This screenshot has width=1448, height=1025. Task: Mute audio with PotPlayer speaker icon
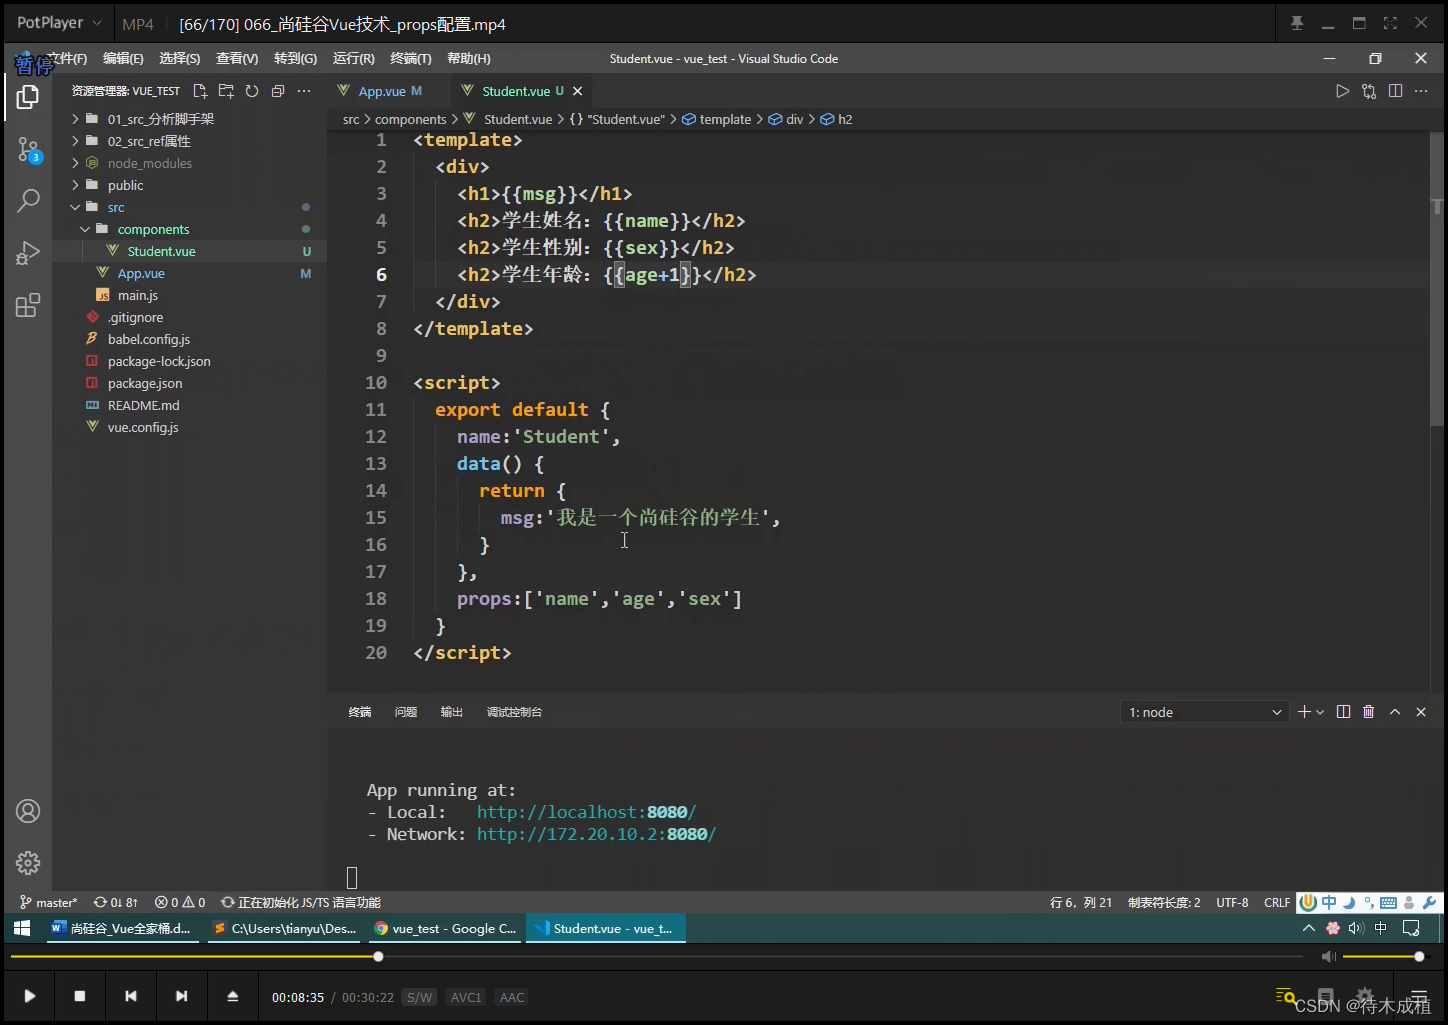coord(1328,957)
